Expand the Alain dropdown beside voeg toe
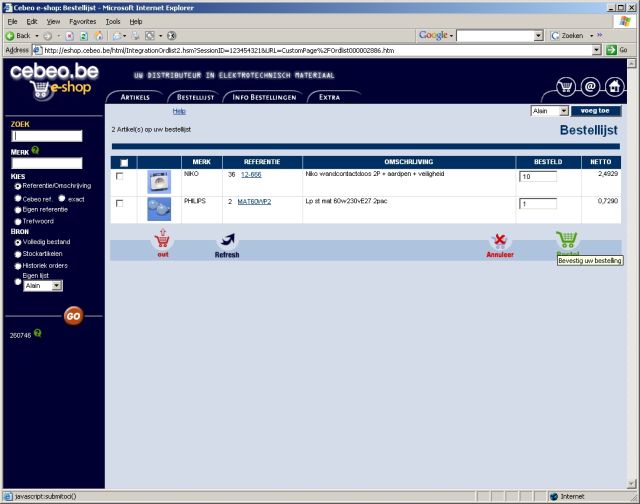Viewport: 640px width, 504px height. [563, 111]
